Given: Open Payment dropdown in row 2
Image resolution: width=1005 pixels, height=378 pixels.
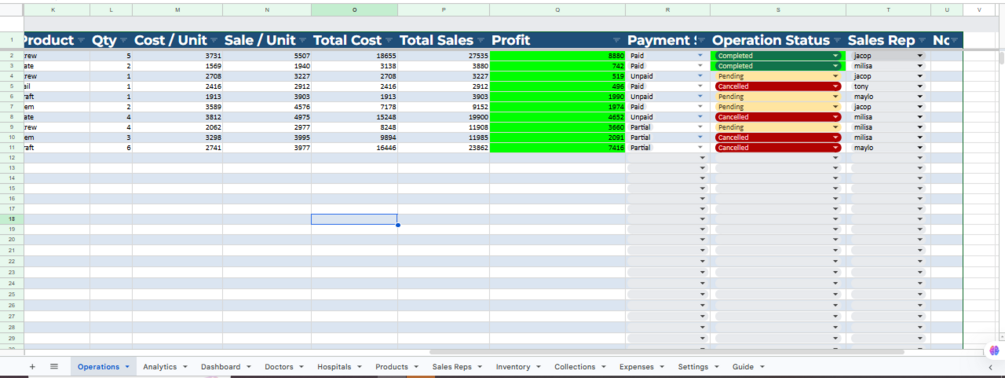Looking at the screenshot, I should [700, 56].
